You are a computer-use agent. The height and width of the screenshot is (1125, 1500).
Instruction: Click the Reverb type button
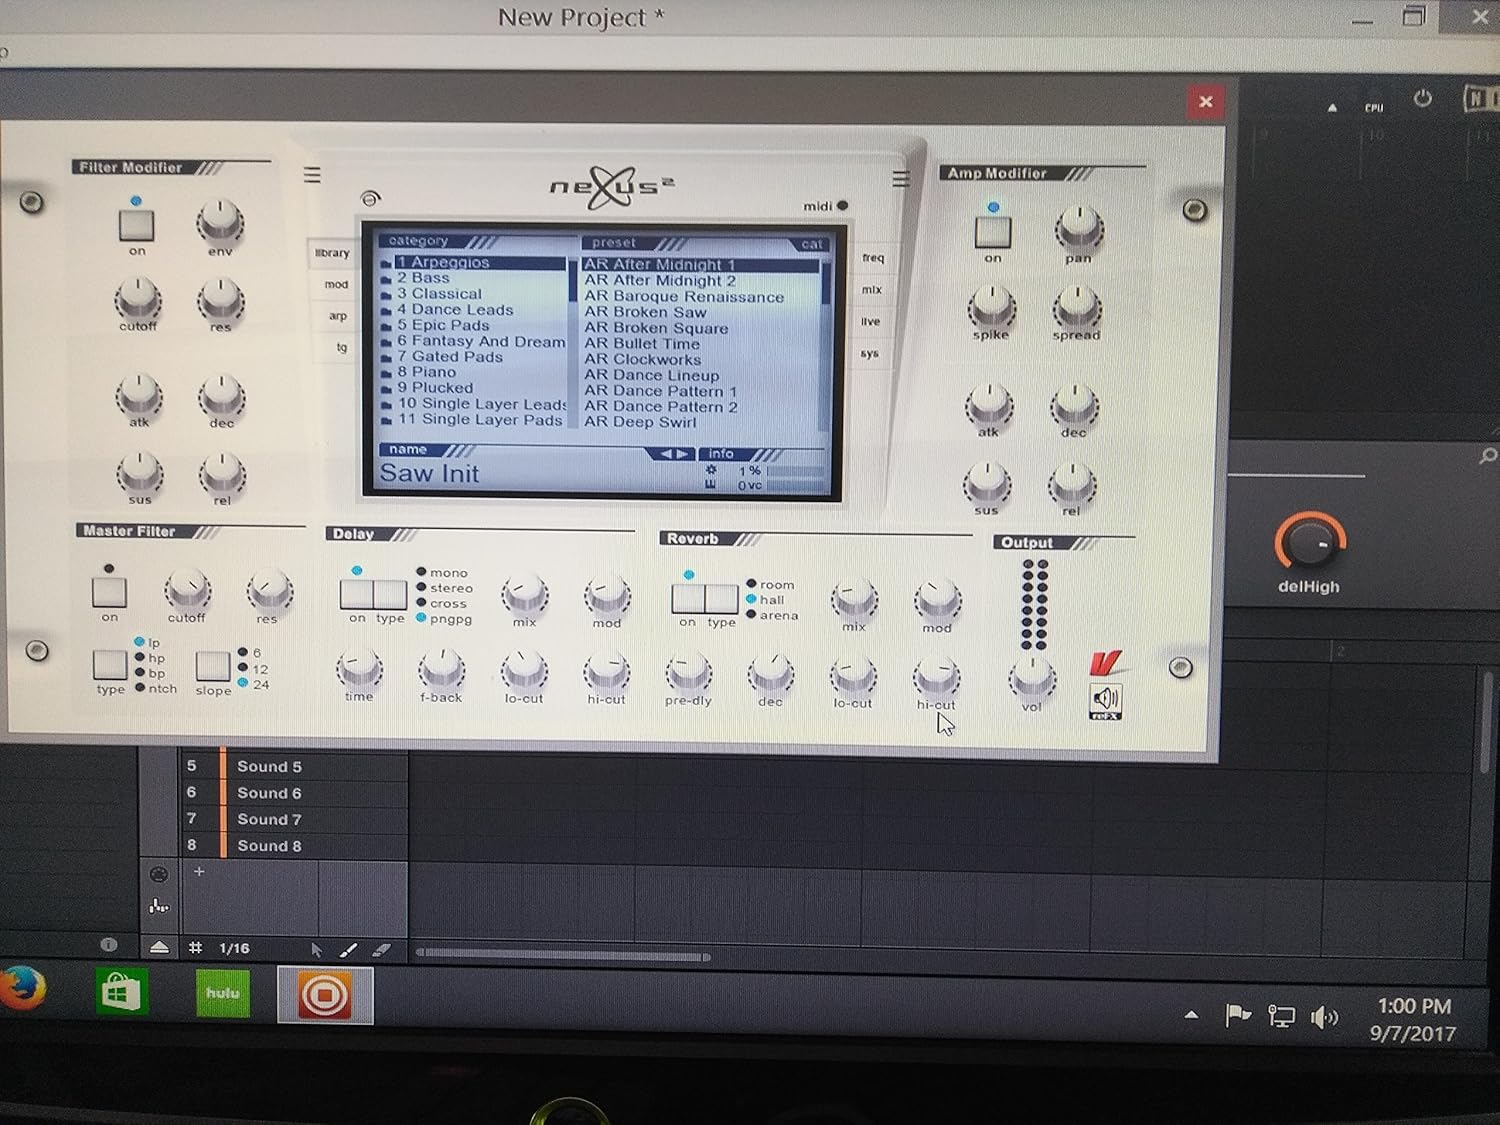(721, 598)
